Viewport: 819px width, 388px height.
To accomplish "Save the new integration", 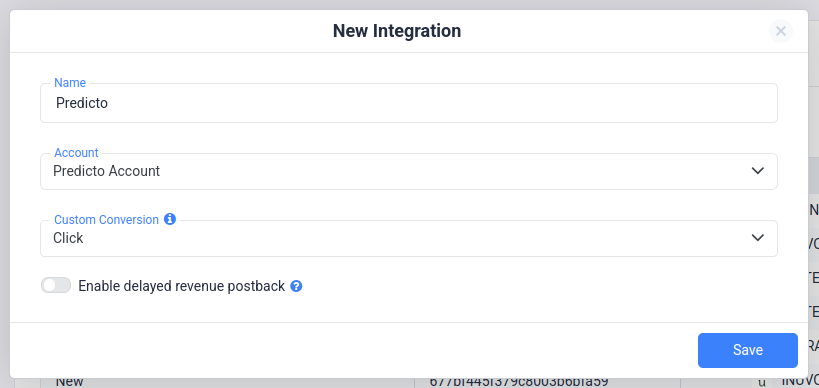I will 747,350.
